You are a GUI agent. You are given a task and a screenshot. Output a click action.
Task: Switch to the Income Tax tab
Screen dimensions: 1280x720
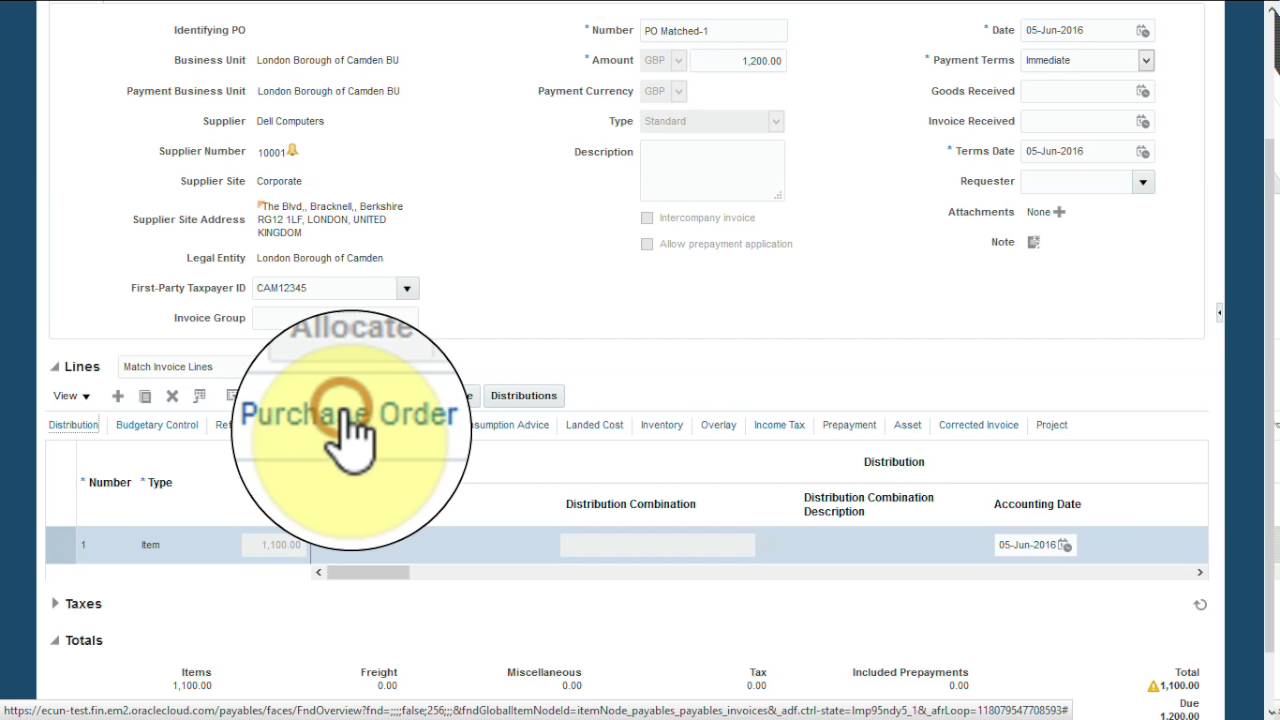[x=779, y=425]
